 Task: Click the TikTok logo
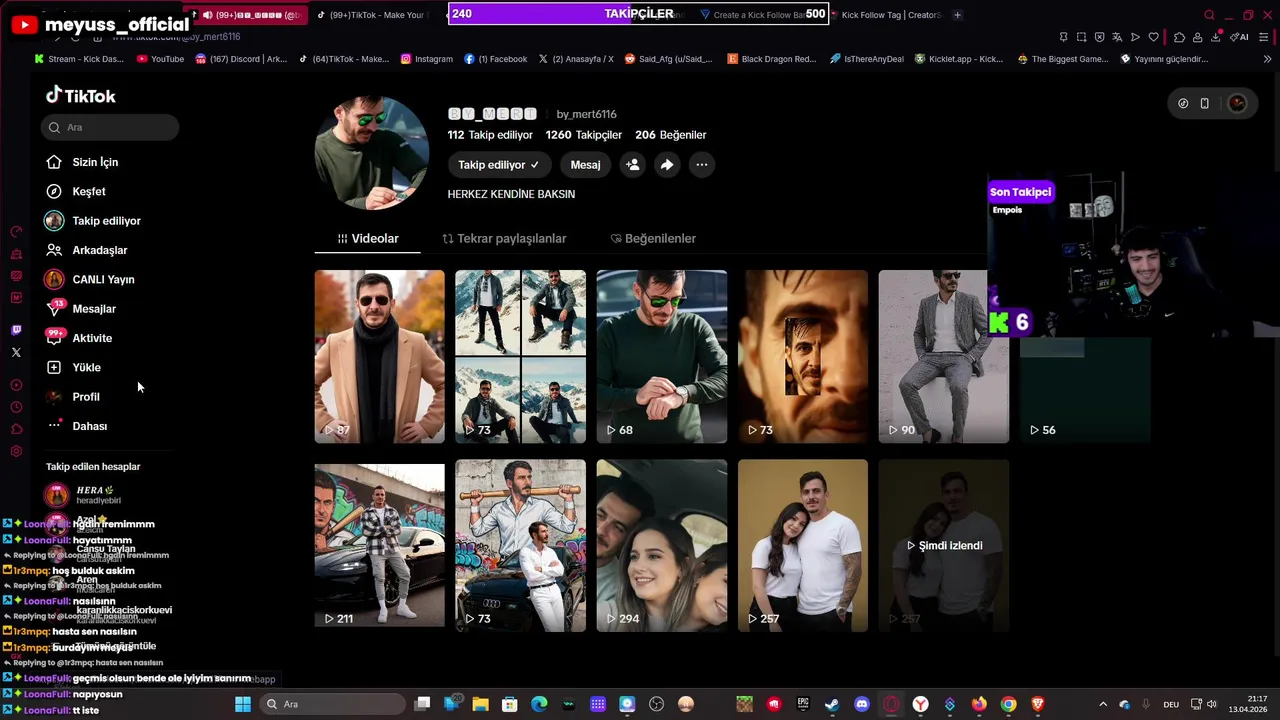81,96
